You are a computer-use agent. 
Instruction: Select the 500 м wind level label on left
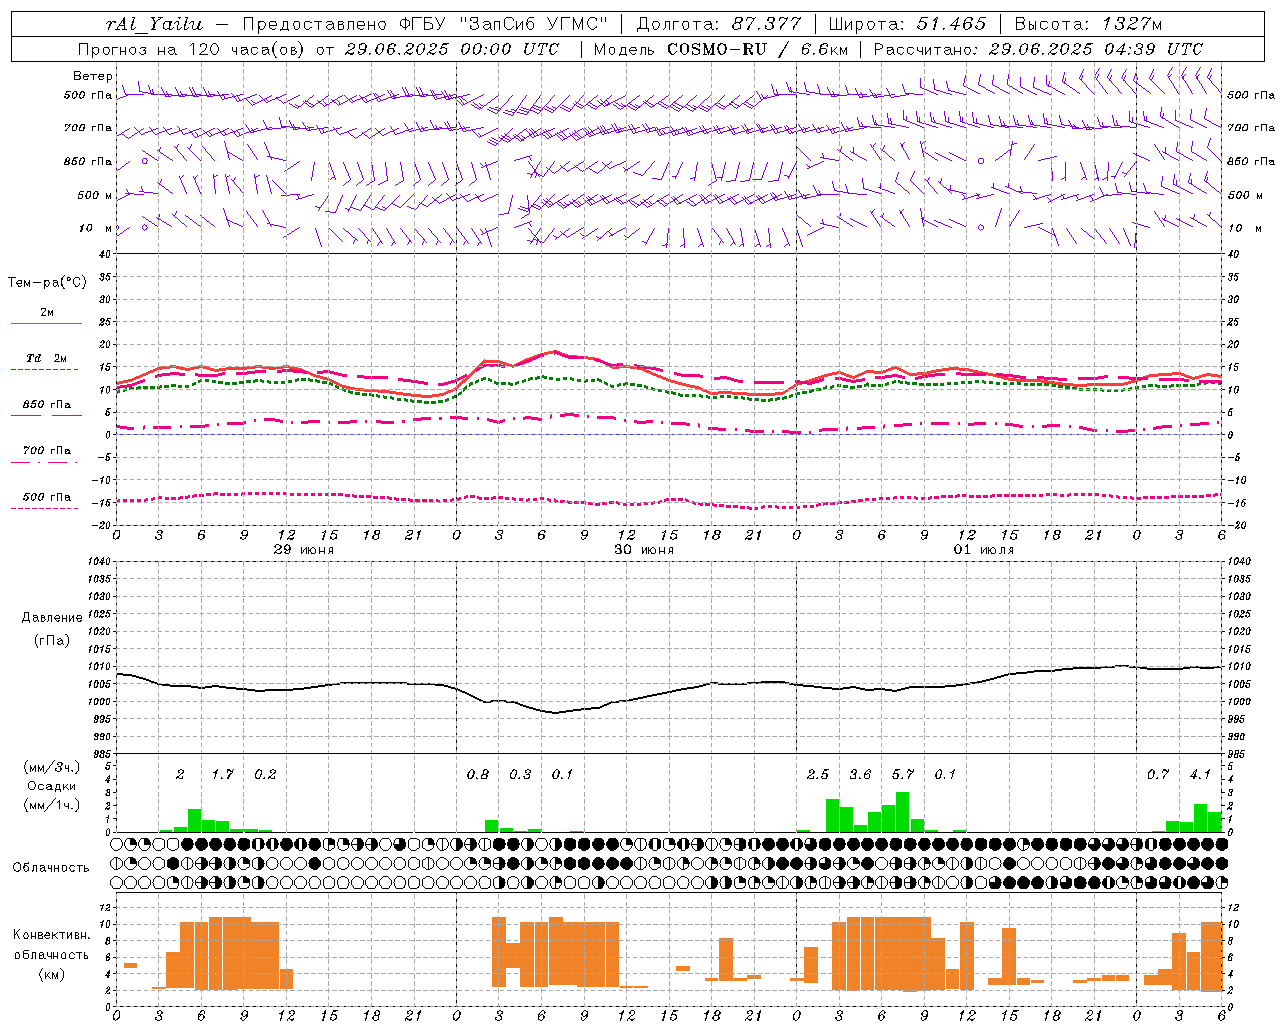tap(95, 195)
